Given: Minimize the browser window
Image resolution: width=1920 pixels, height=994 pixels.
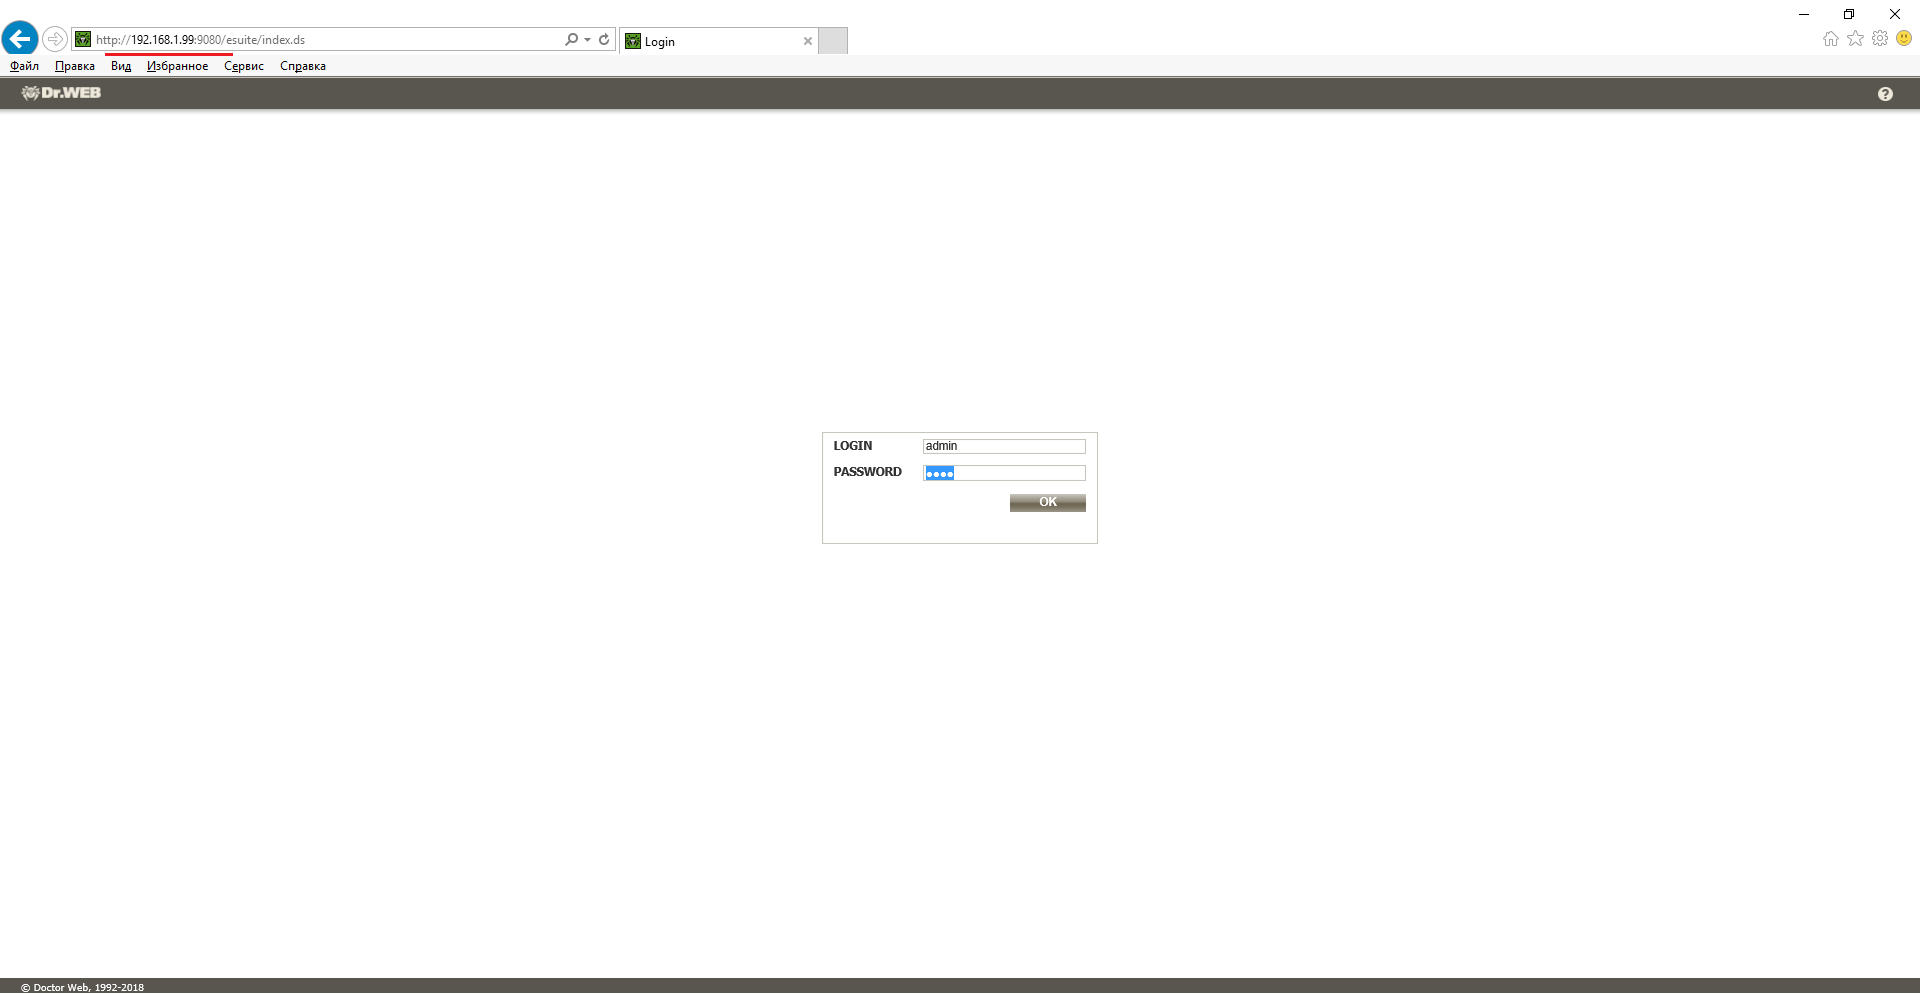Looking at the screenshot, I should tap(1804, 14).
